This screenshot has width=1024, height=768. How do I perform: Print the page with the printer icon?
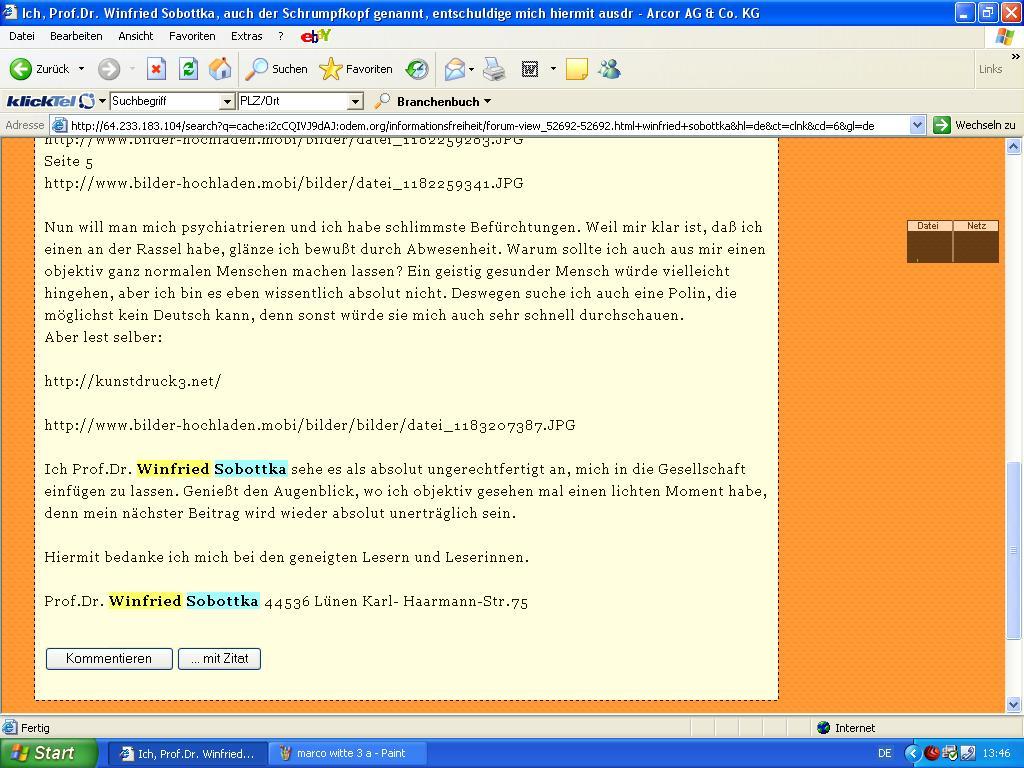click(494, 69)
